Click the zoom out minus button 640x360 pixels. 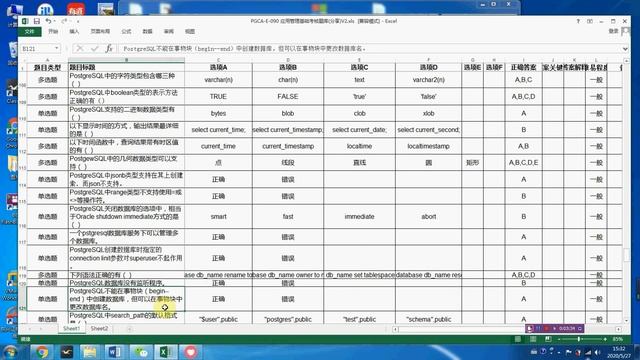(x=559, y=339)
